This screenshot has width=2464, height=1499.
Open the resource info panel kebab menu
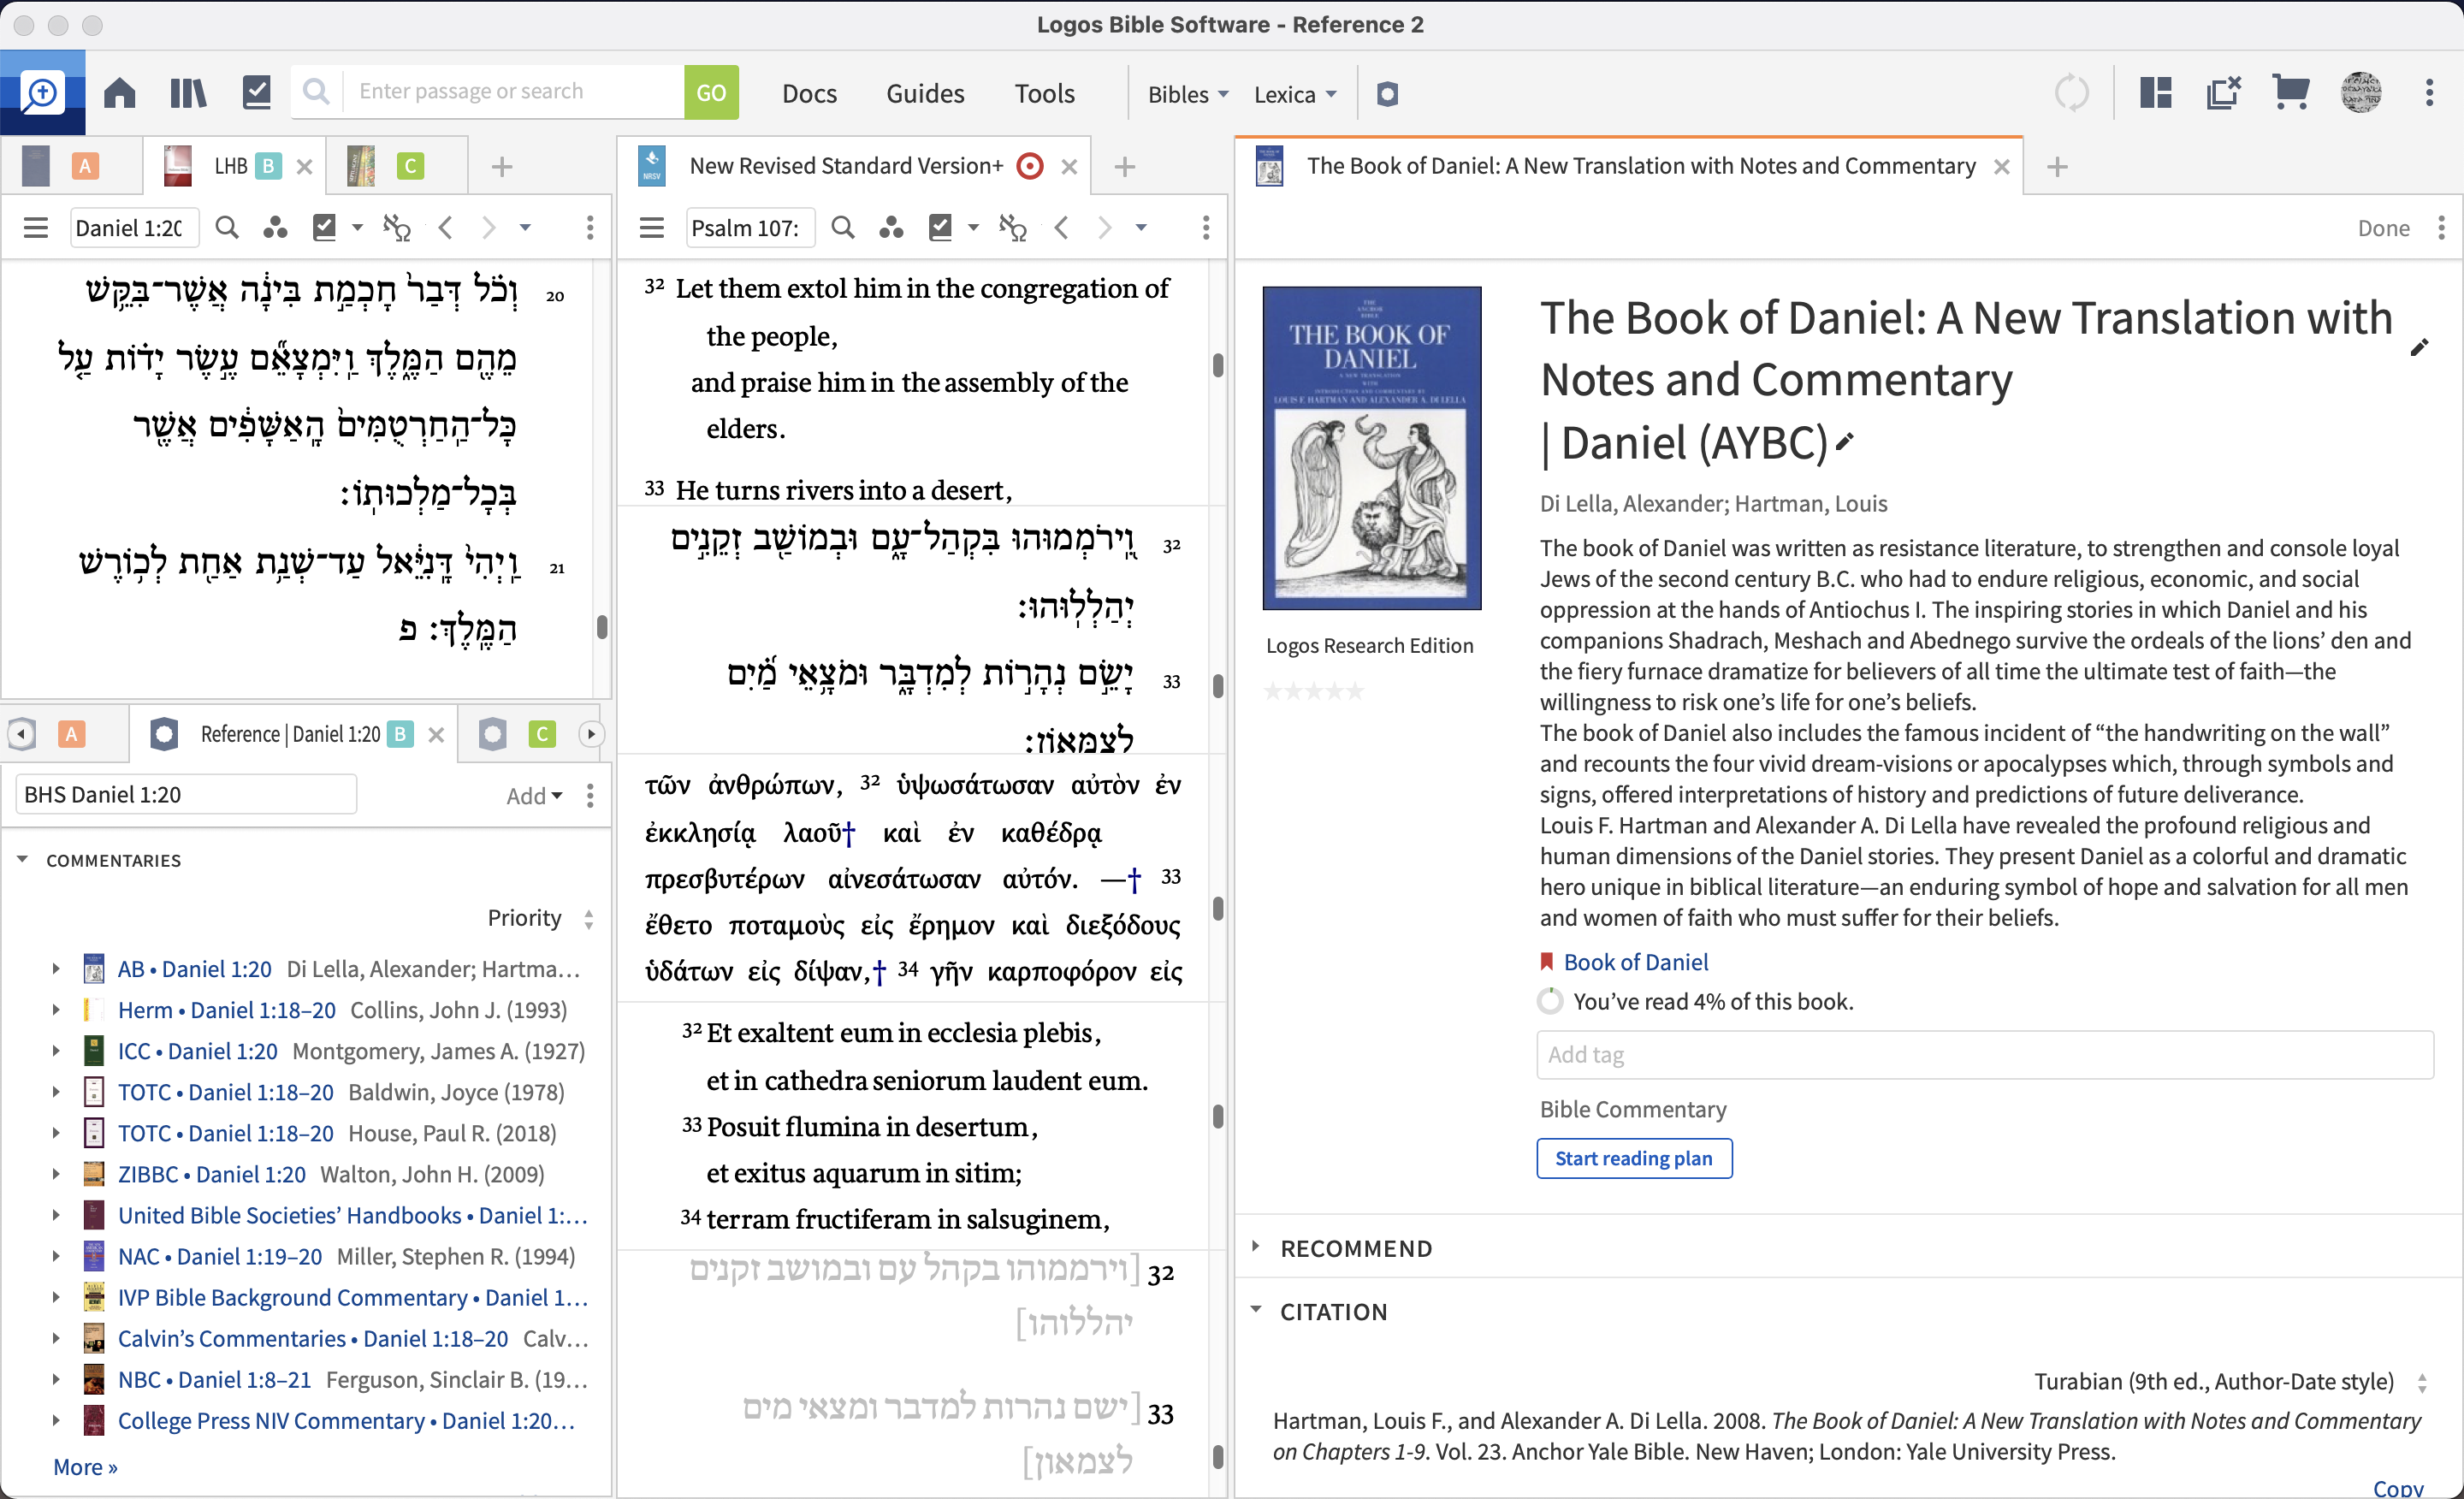(x=2441, y=228)
